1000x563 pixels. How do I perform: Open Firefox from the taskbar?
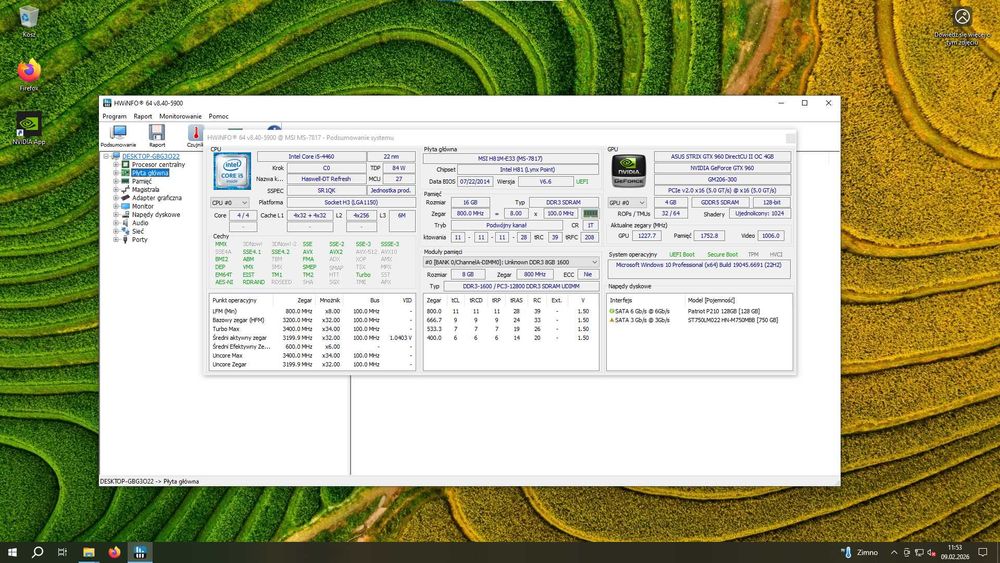click(114, 552)
